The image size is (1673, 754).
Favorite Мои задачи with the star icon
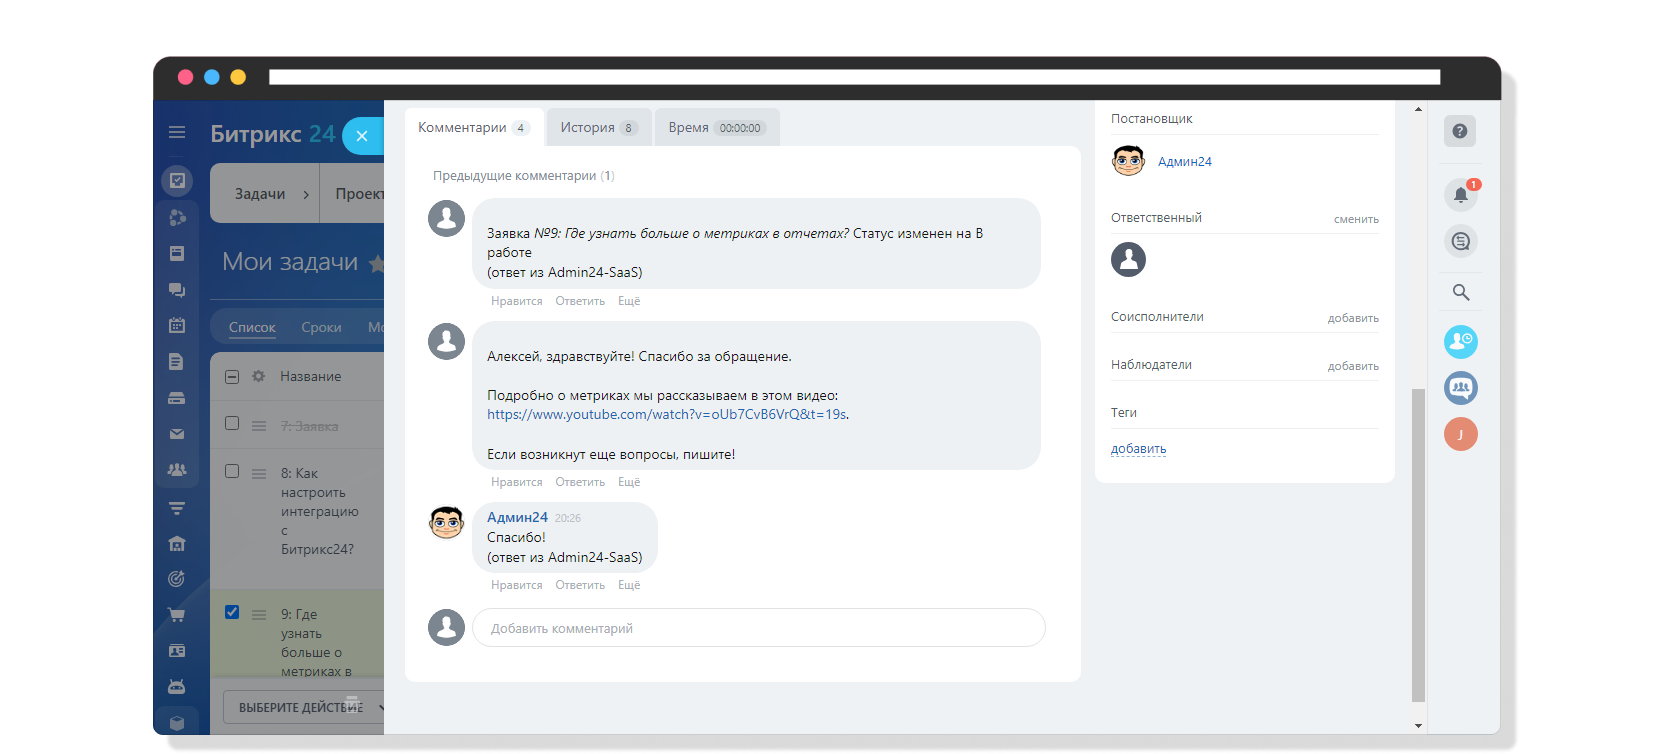376,264
